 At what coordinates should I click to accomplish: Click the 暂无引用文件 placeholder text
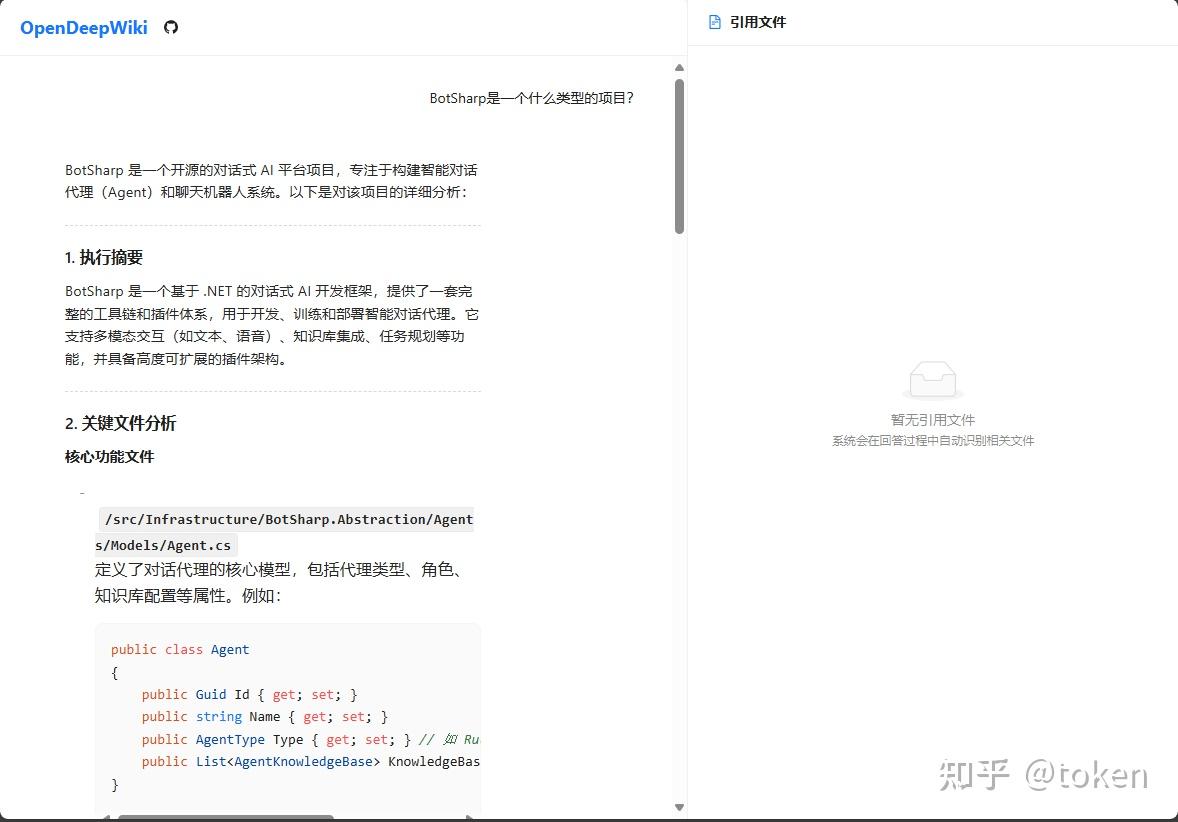932,420
